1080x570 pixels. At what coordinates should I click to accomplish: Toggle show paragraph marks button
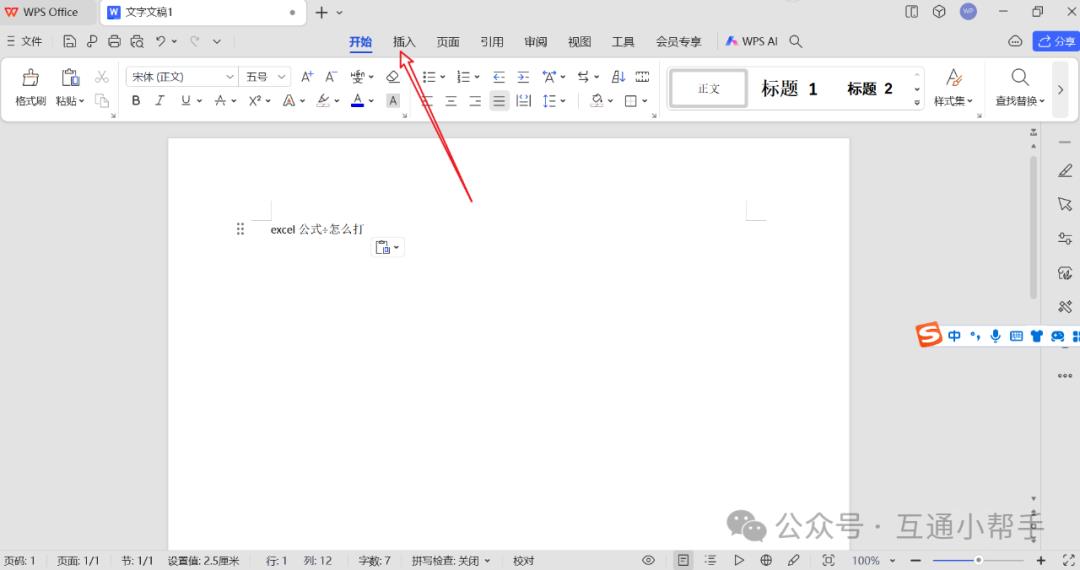584,76
